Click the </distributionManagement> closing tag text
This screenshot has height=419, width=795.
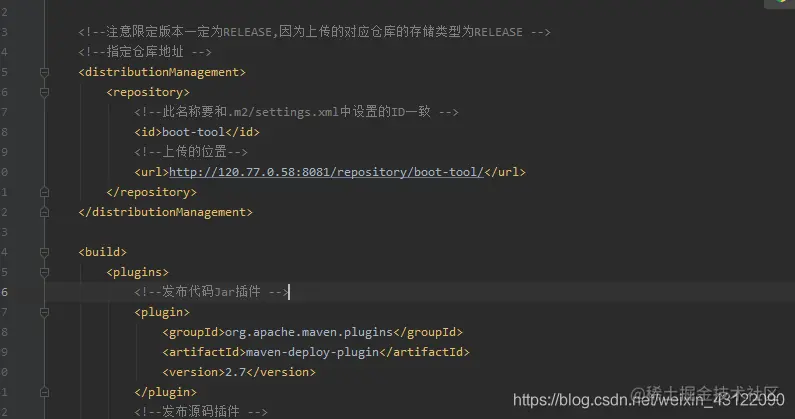tap(165, 212)
